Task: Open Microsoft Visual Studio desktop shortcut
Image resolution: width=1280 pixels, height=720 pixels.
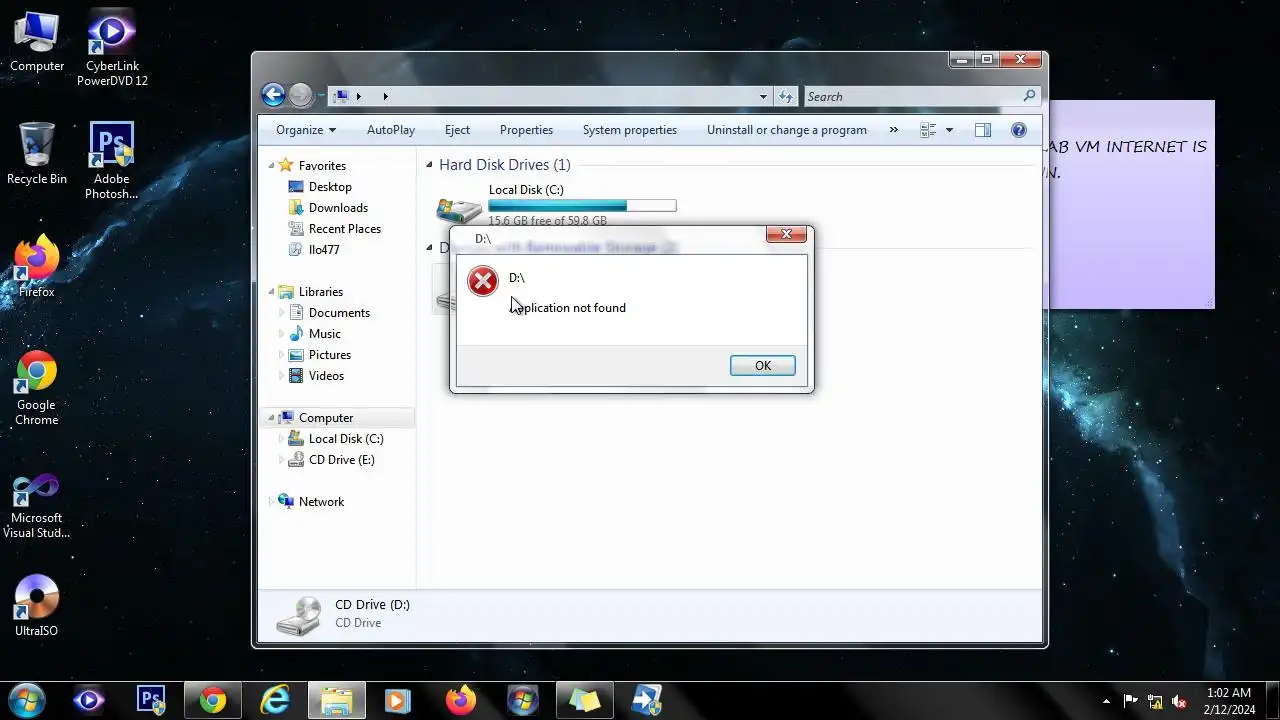Action: pyautogui.click(x=37, y=506)
